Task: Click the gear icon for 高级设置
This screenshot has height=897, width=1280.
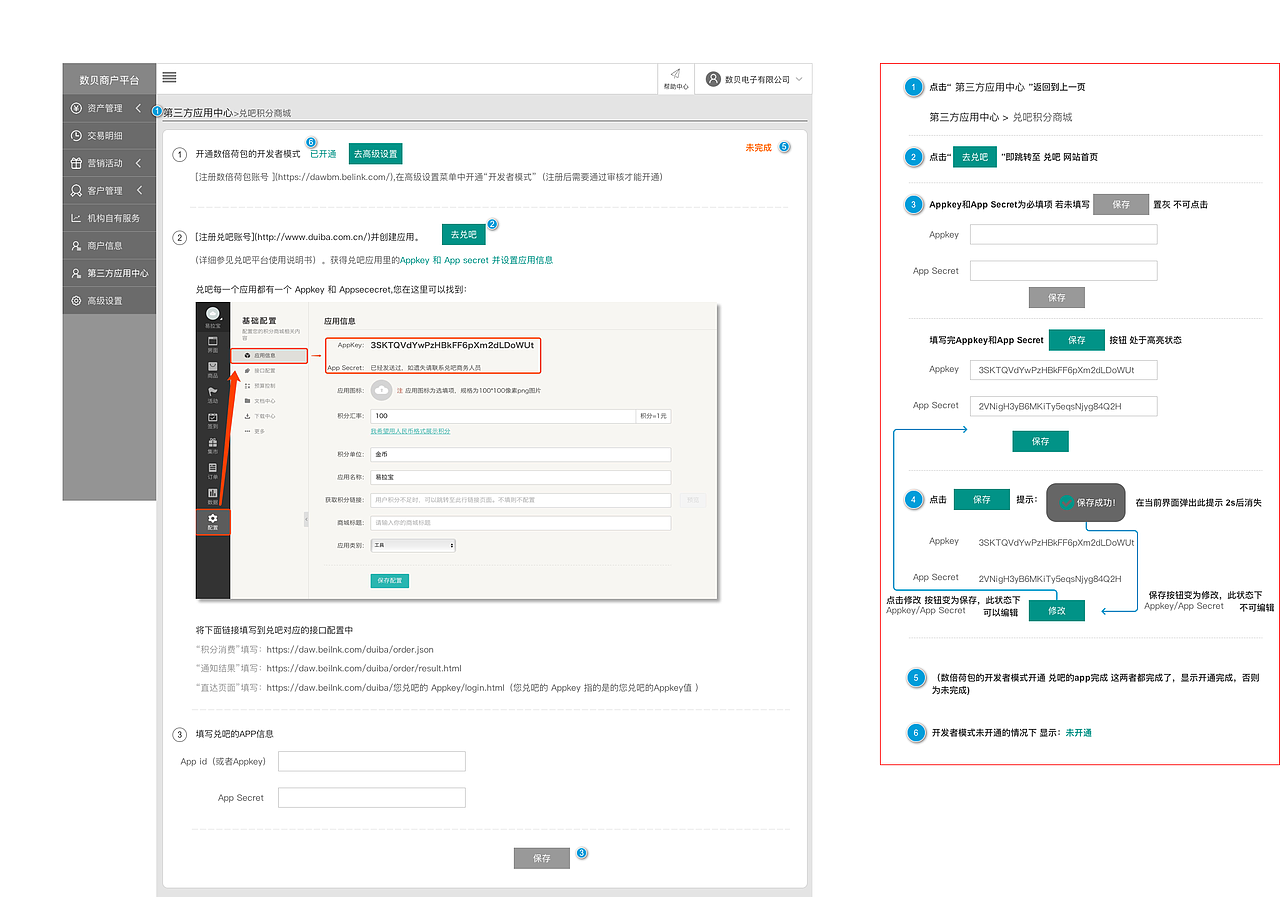Action: (77, 301)
